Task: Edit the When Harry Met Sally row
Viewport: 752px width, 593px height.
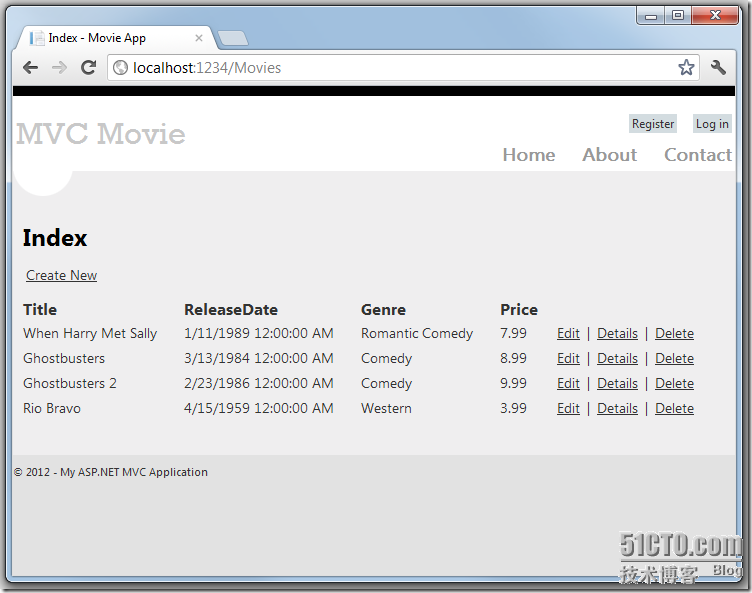Action: 568,333
